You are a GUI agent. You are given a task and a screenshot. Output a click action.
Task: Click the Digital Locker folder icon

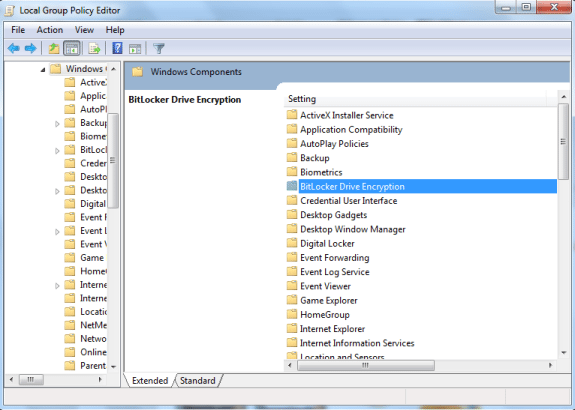pyautogui.click(x=292, y=244)
